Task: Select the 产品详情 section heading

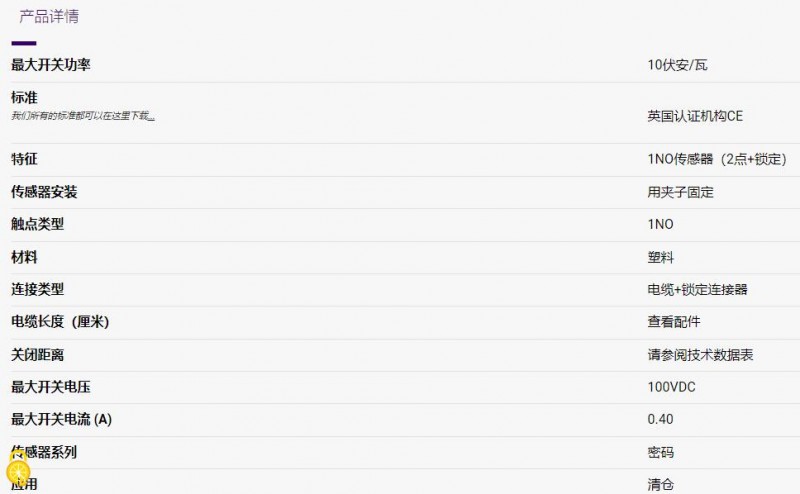Action: pos(49,16)
